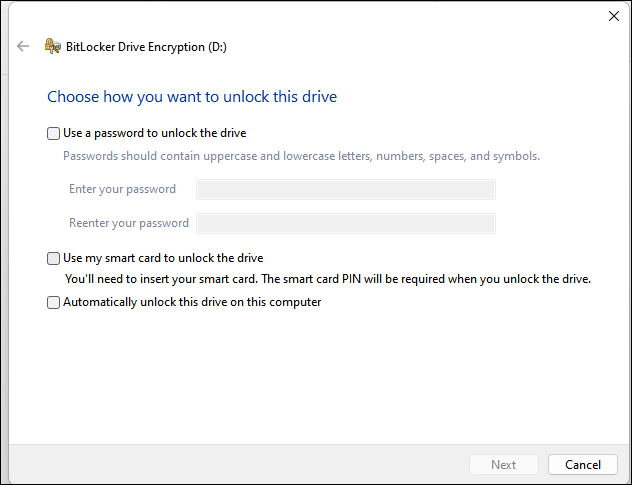The height and width of the screenshot is (485, 632).
Task: Enable the password unlock checkbox
Action: tap(54, 133)
